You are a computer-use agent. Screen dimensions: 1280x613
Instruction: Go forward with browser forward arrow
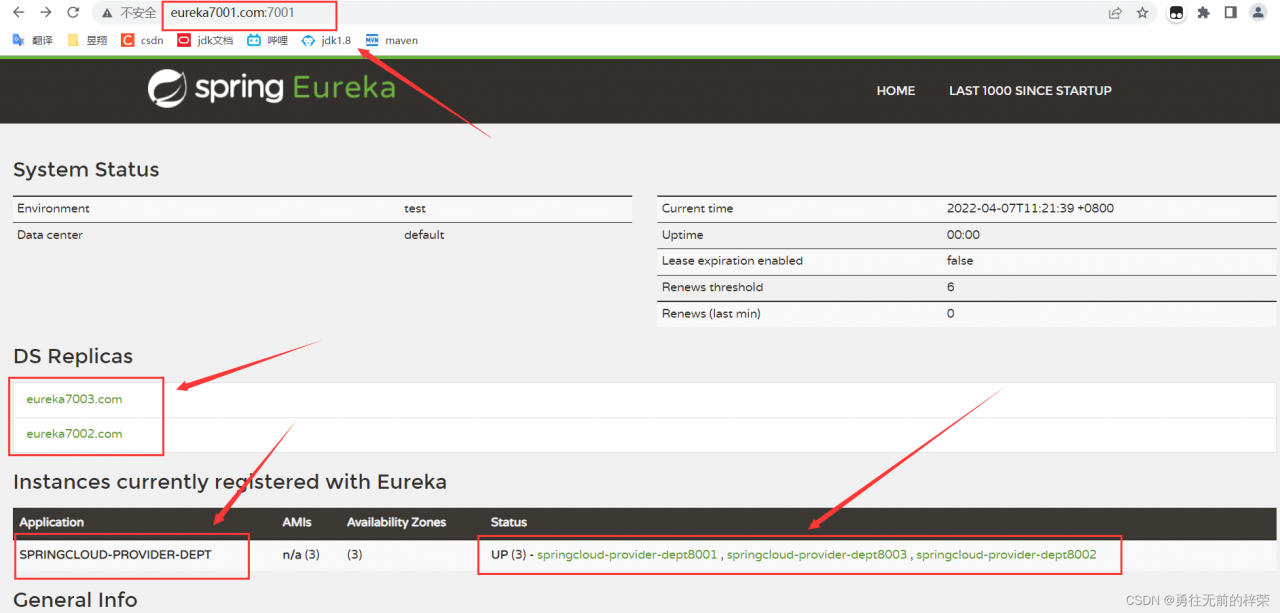click(x=45, y=13)
